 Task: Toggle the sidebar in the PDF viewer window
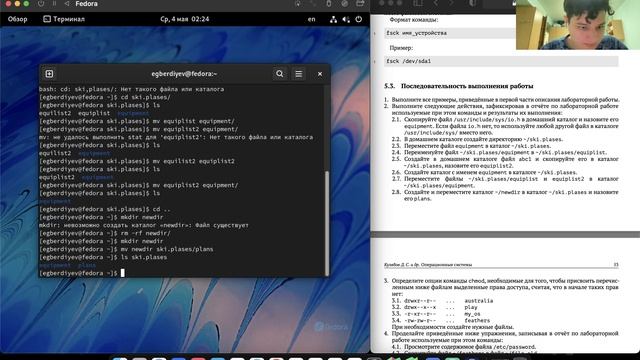pyautogui.click(x=418, y=3)
